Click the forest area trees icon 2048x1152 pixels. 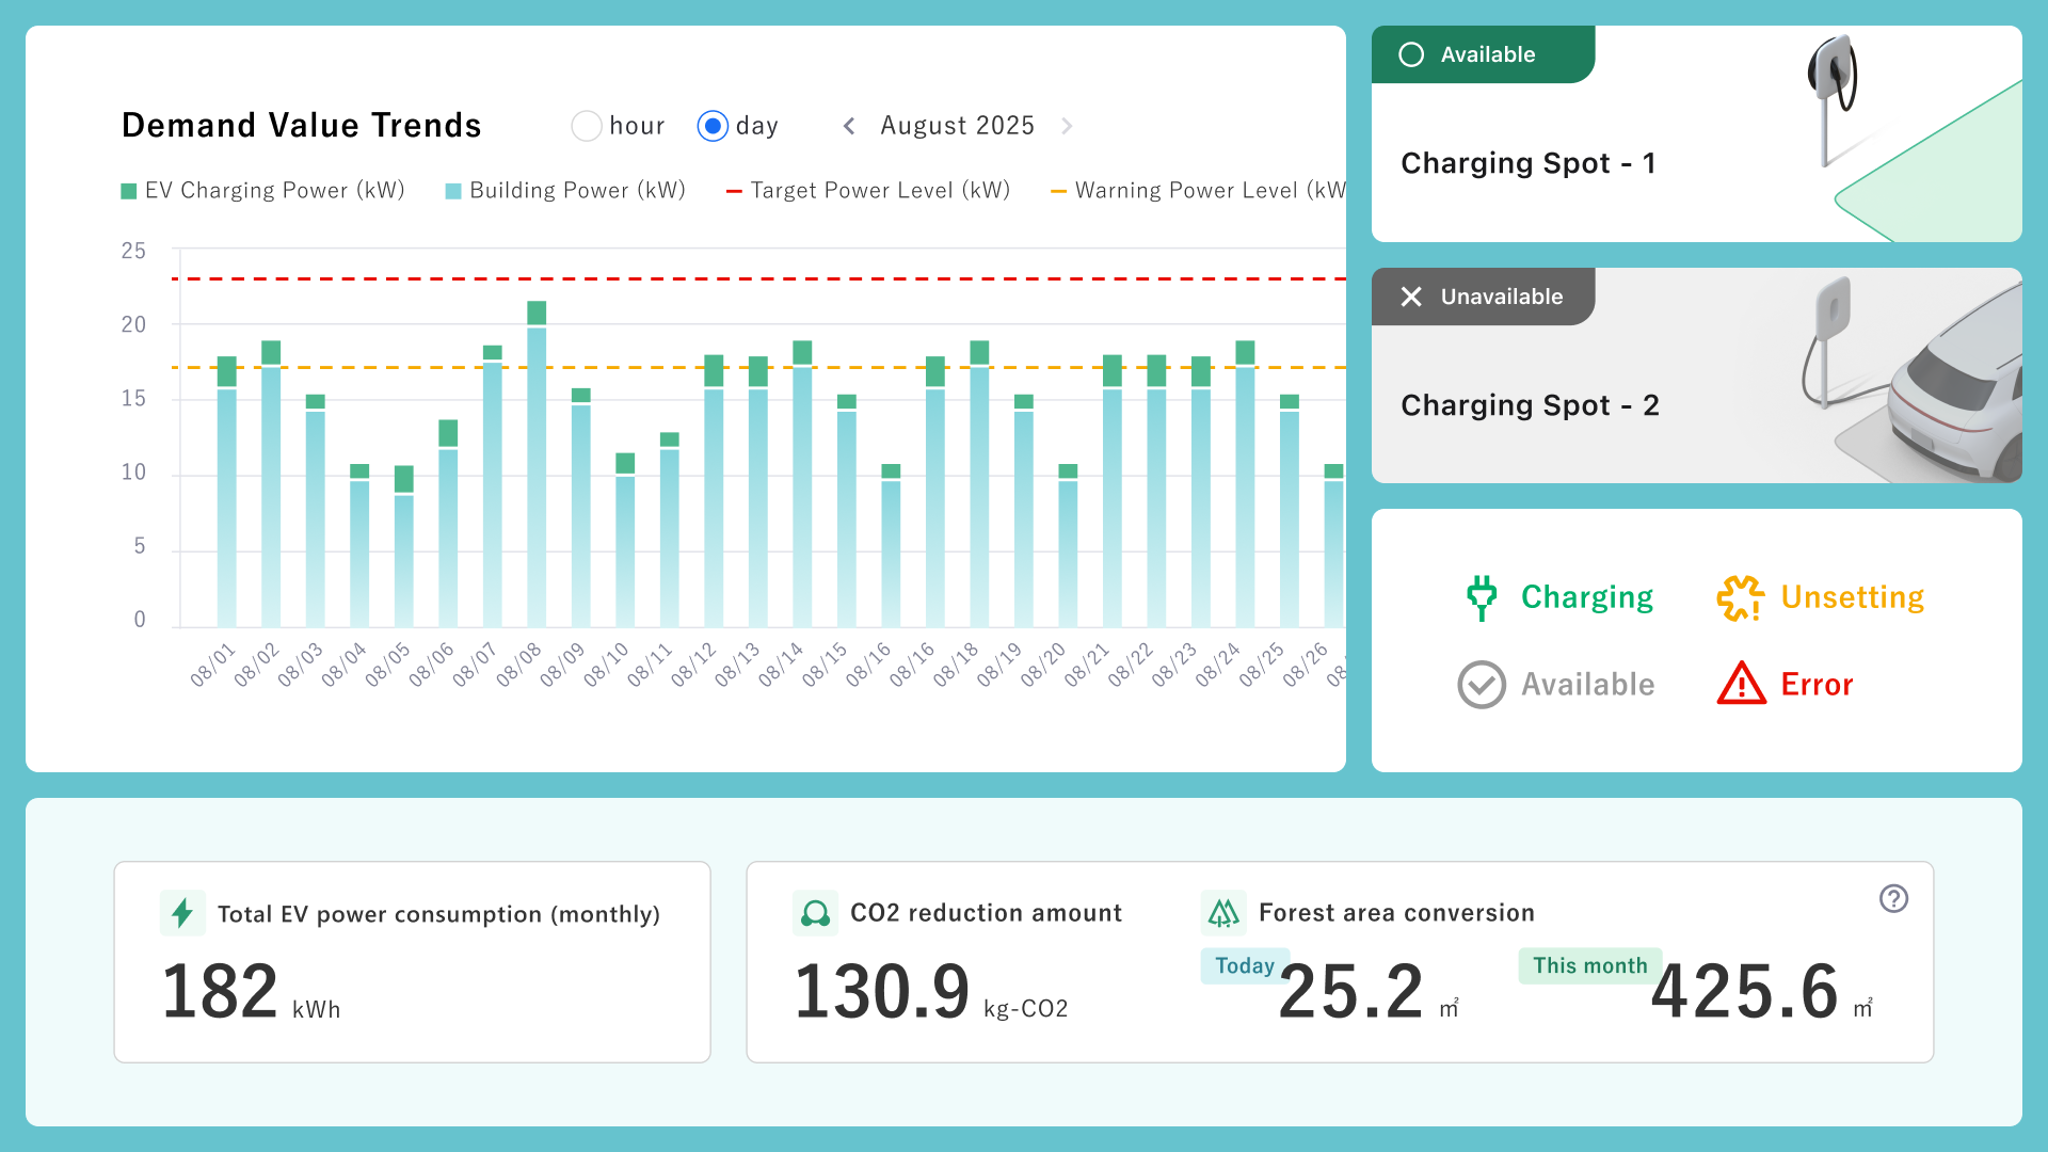[1223, 913]
